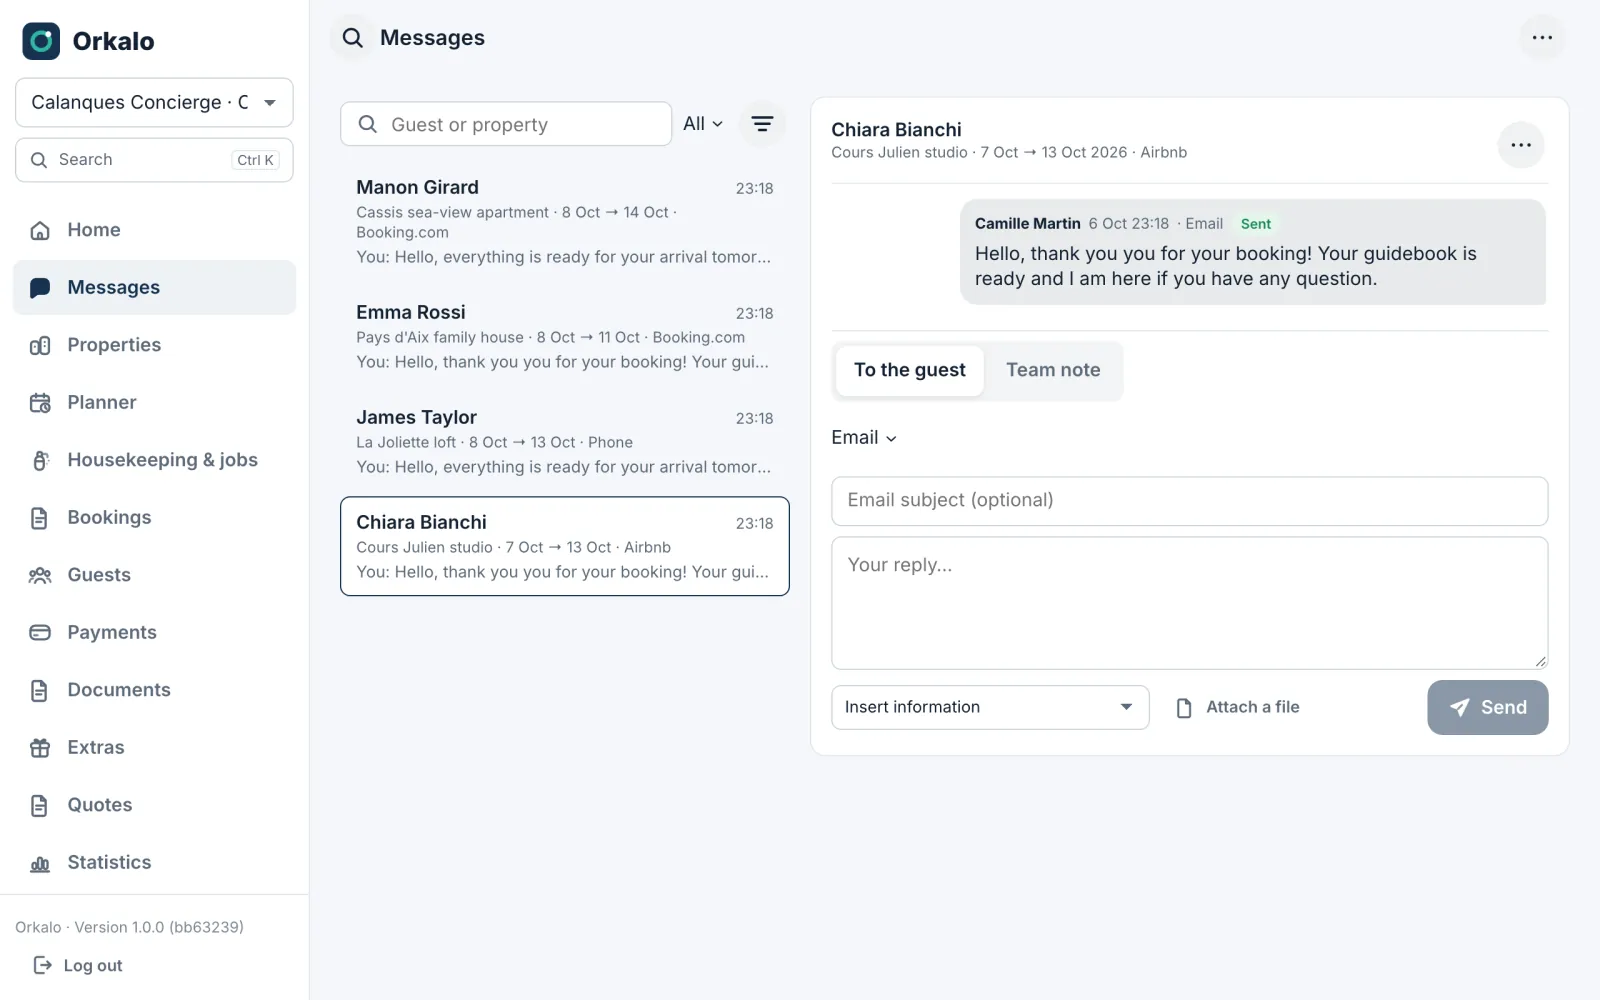The height and width of the screenshot is (1000, 1600).
Task: Click the Orkalo version text
Action: (129, 927)
